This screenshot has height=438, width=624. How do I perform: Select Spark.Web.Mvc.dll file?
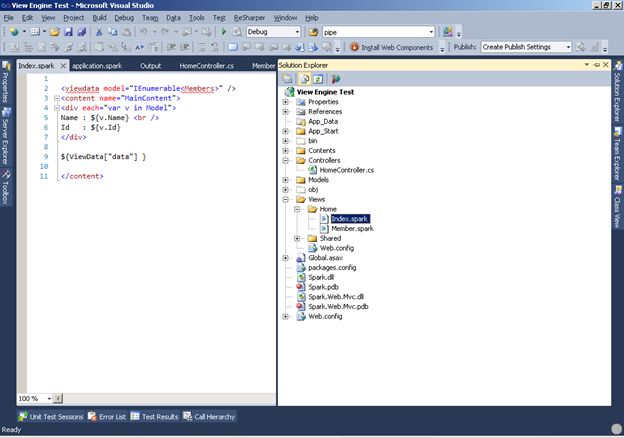pyautogui.click(x=336, y=297)
